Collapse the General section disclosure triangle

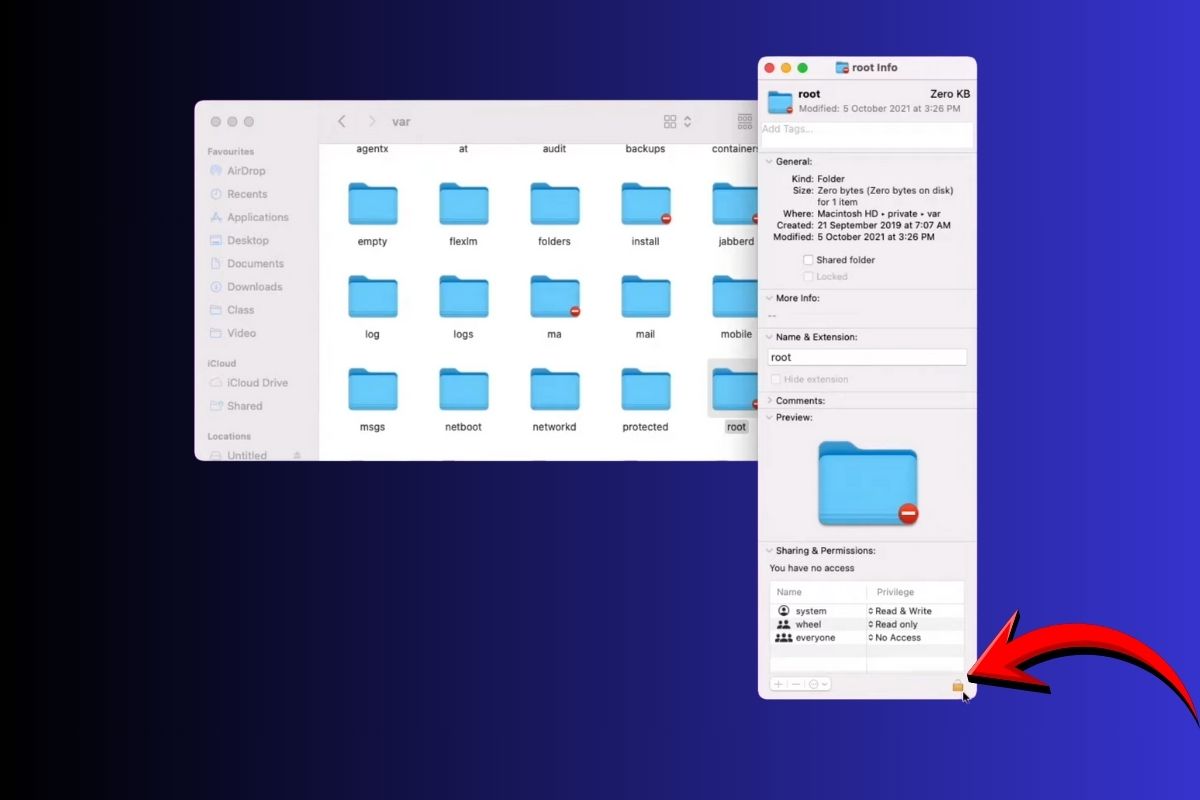click(771, 161)
